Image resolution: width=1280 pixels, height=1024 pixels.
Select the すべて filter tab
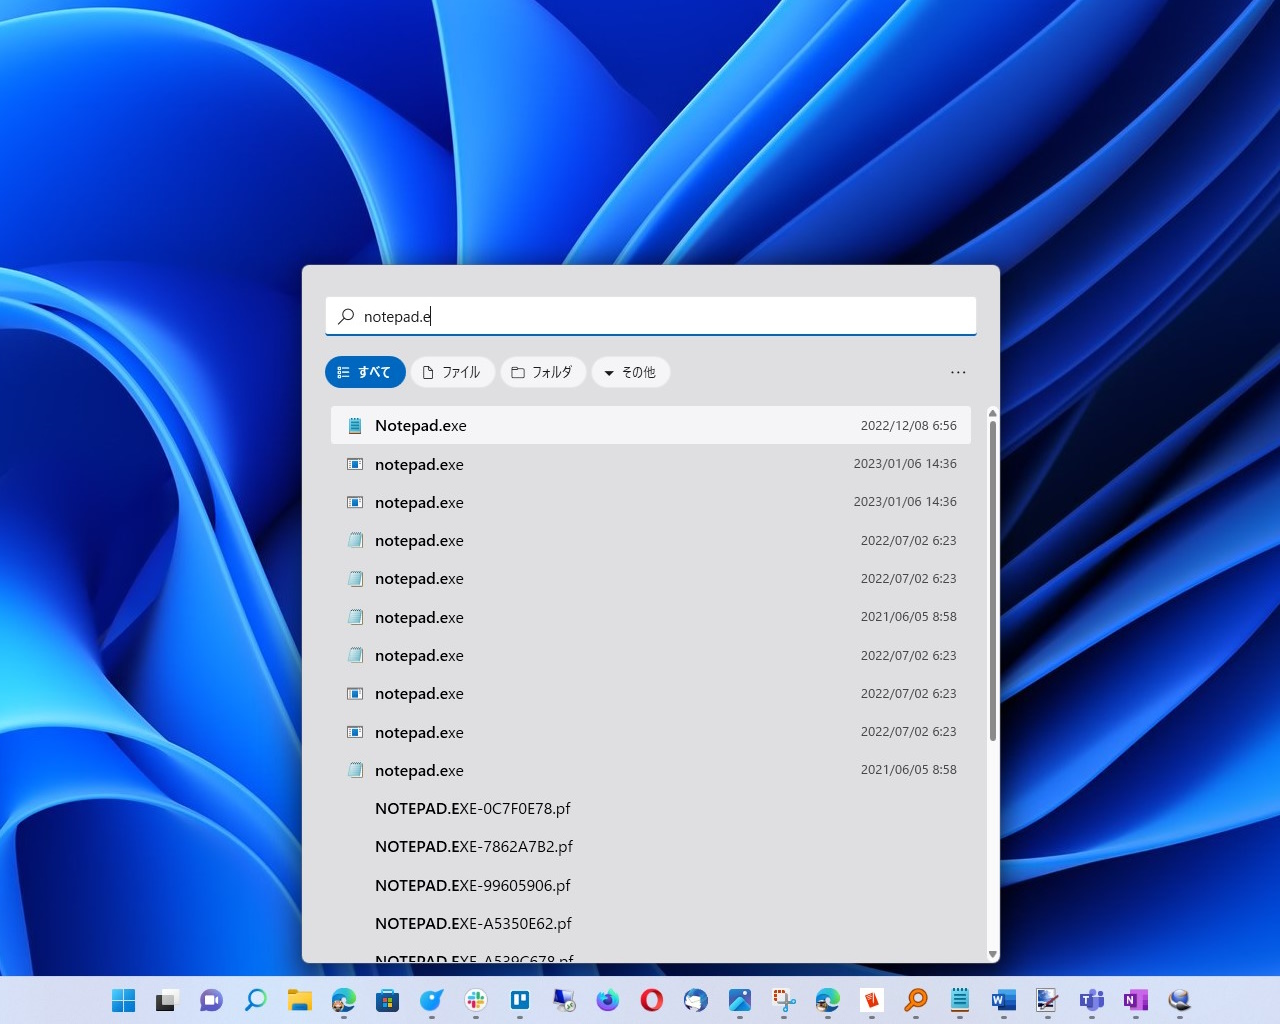(365, 372)
